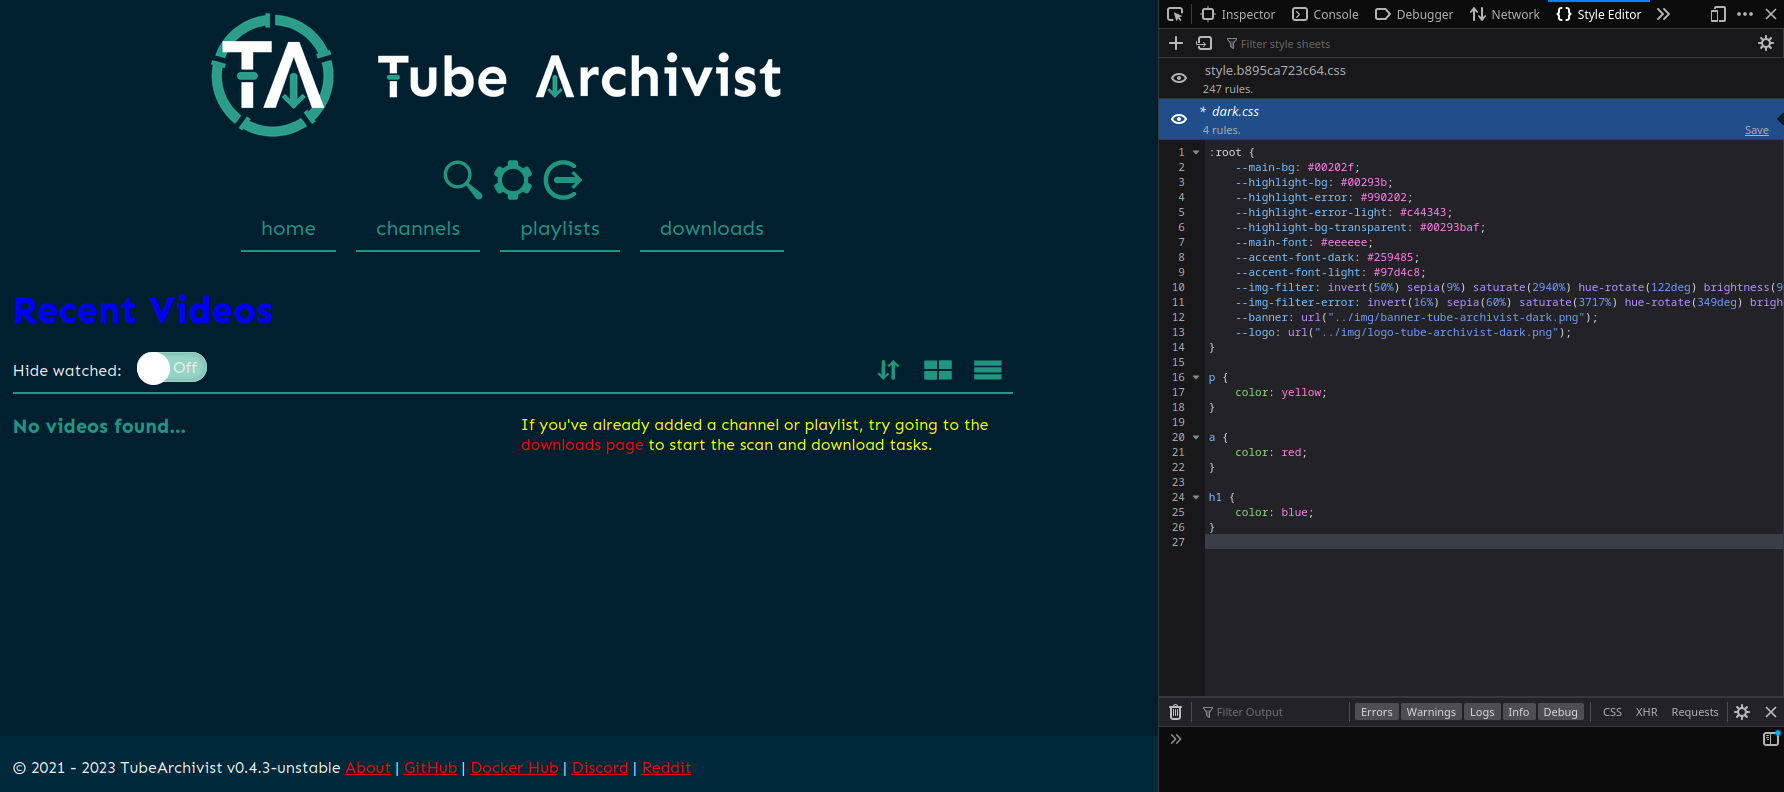Screen dimensions: 1784x792
Task: Click the Tube Archivist TA logo
Action: 273,76
